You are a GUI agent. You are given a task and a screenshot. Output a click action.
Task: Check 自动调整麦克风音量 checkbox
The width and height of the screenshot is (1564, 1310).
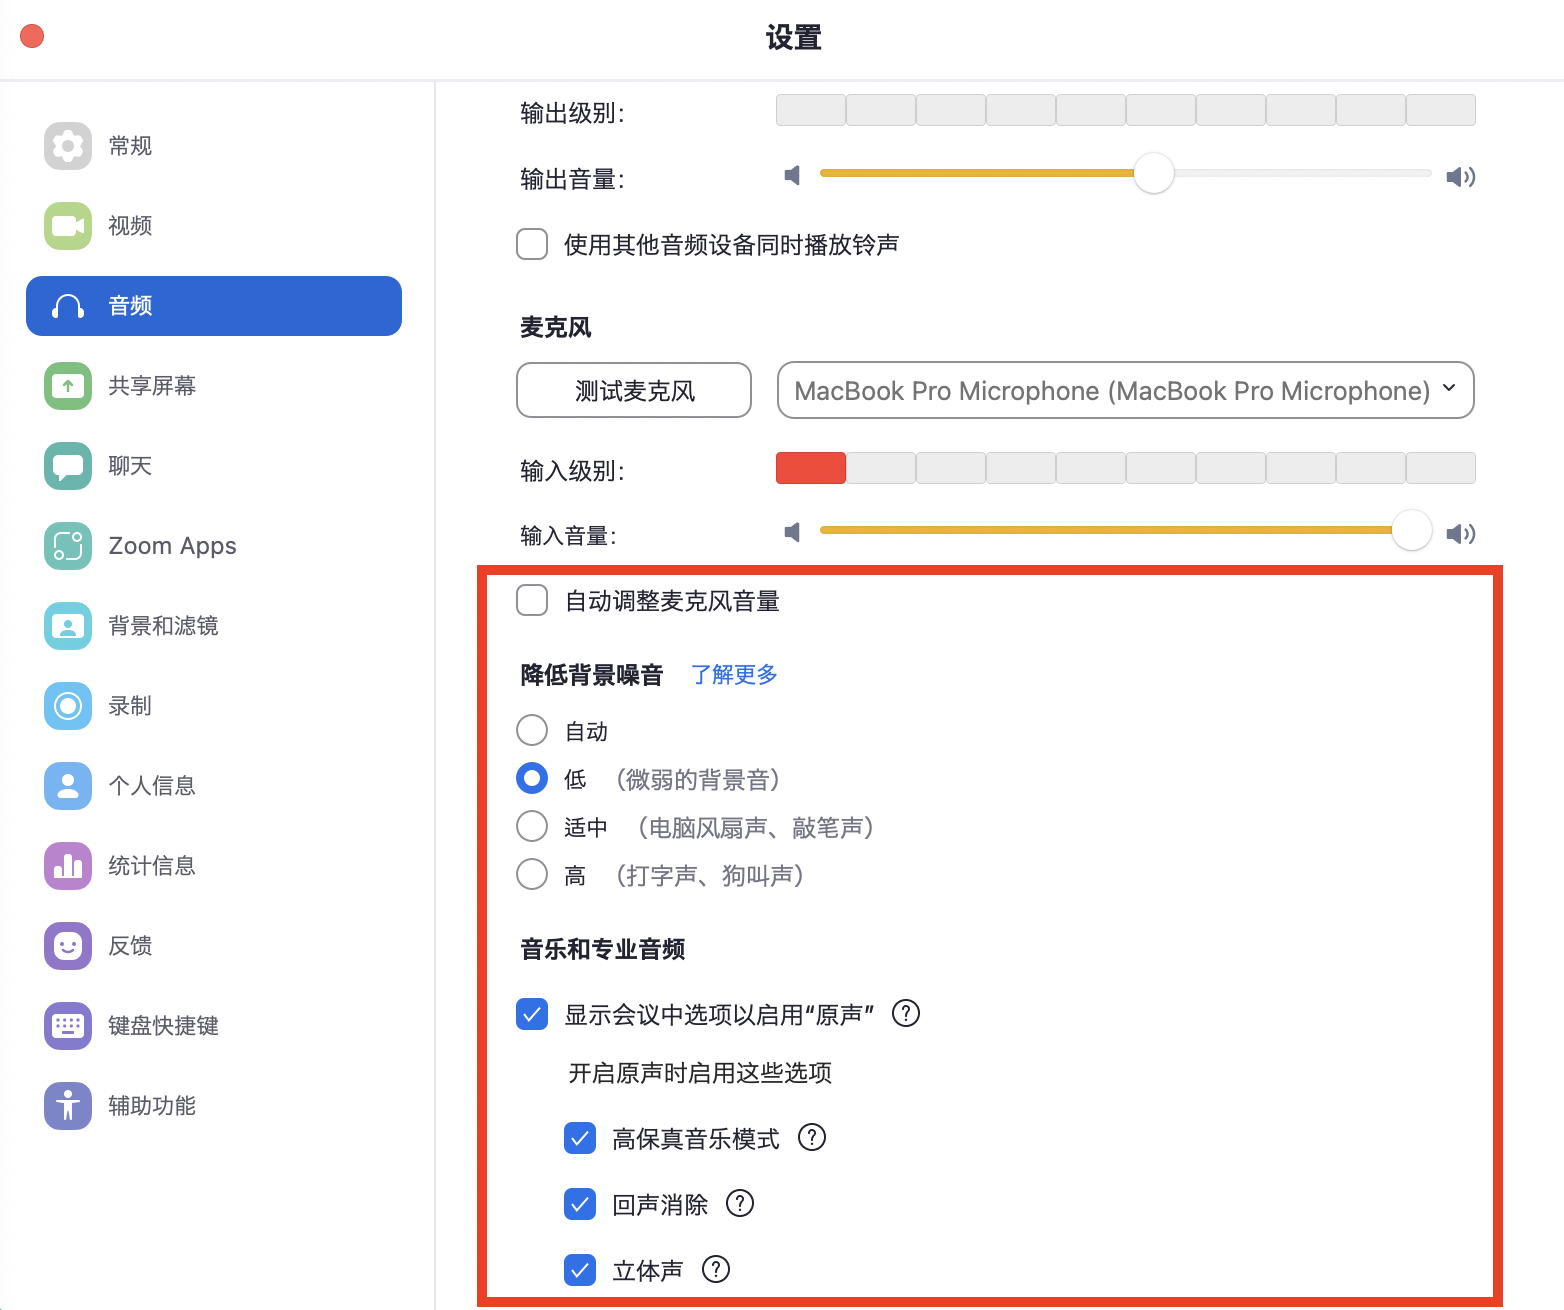[532, 600]
